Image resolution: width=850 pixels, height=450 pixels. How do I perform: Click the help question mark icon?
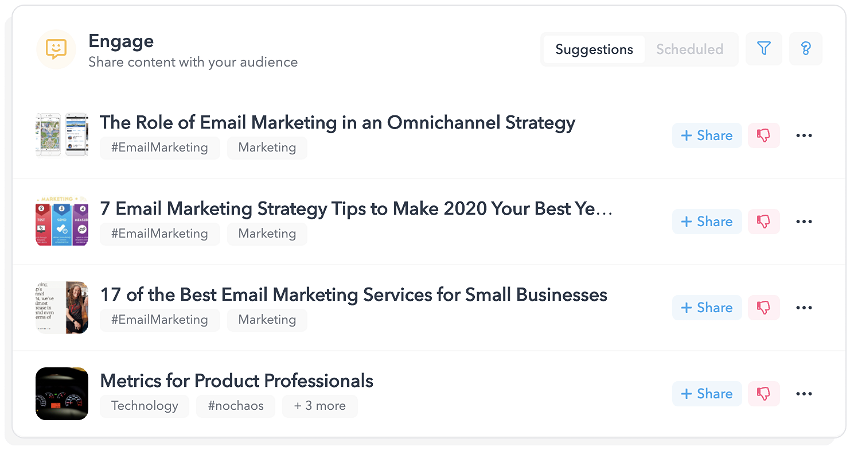tap(805, 49)
